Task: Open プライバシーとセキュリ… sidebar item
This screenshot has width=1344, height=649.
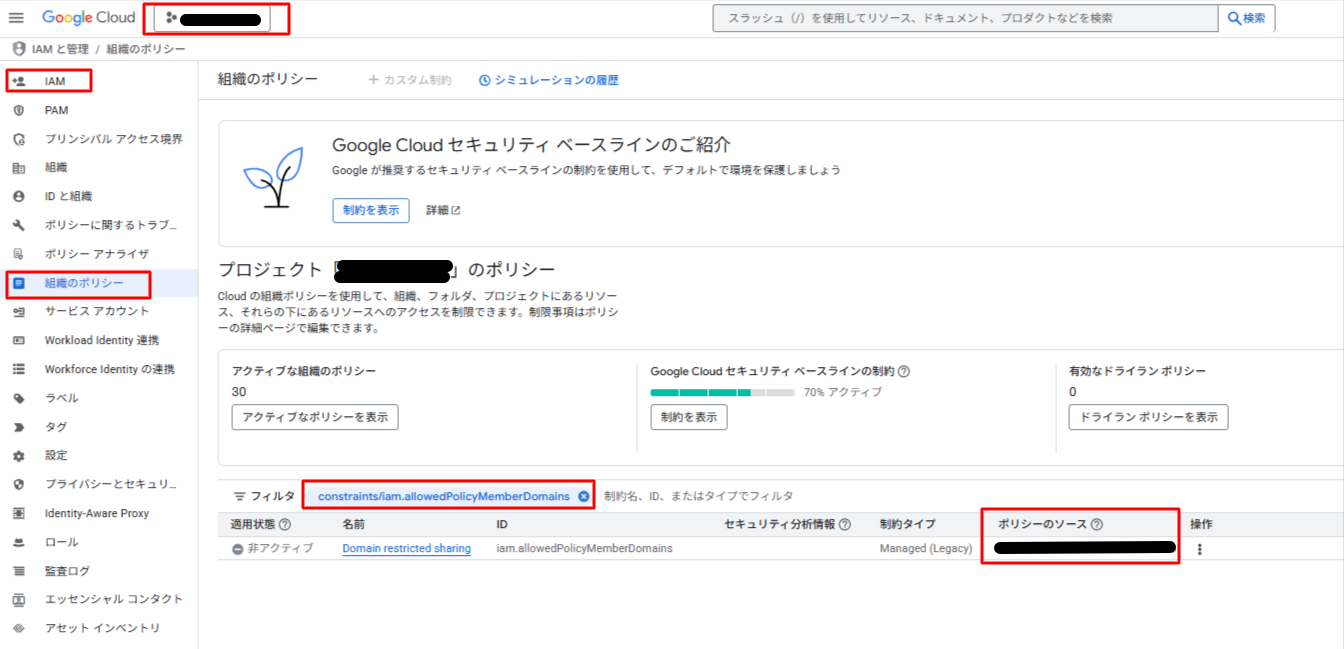Action: click(110, 484)
